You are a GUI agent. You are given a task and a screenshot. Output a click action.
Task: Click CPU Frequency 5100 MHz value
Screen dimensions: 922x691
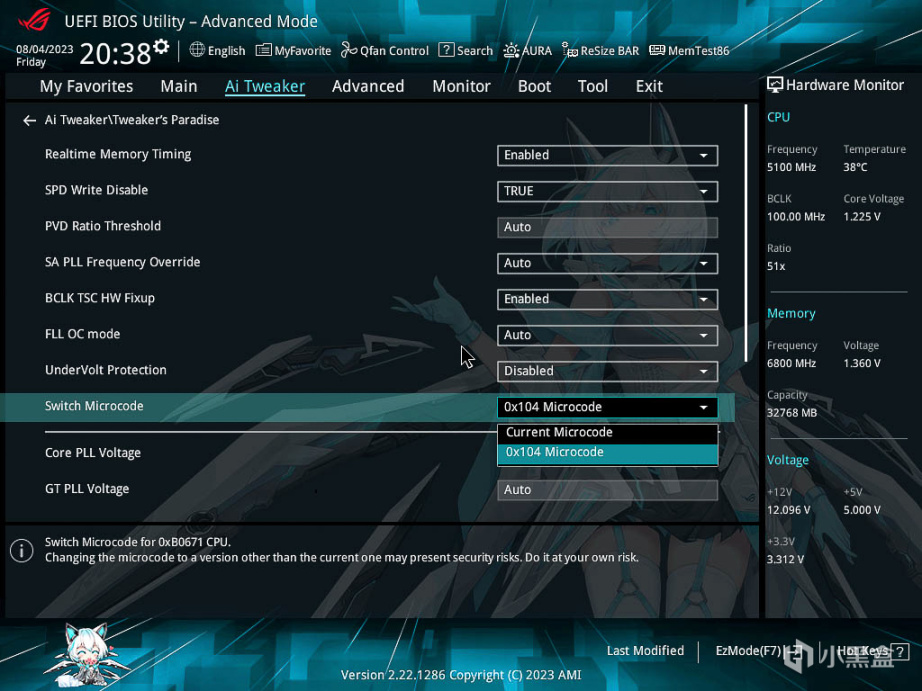791,168
